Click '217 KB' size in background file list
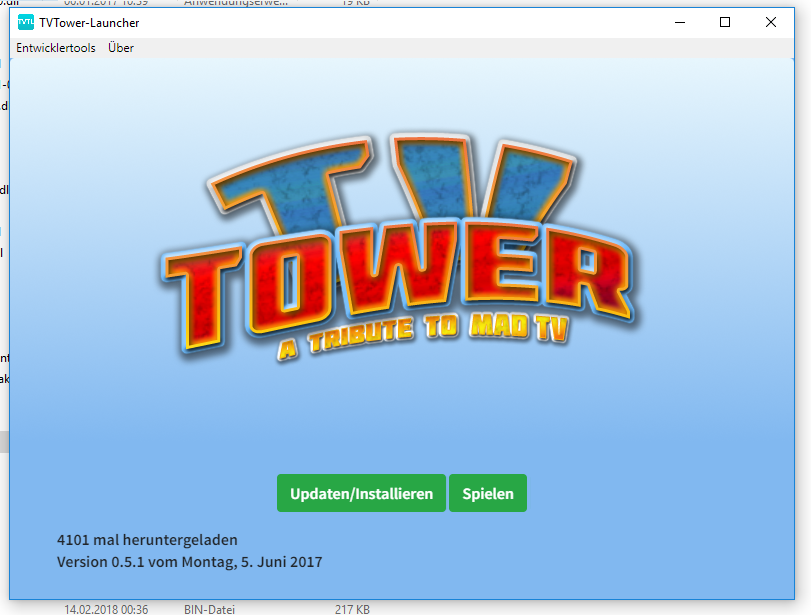 point(352,610)
